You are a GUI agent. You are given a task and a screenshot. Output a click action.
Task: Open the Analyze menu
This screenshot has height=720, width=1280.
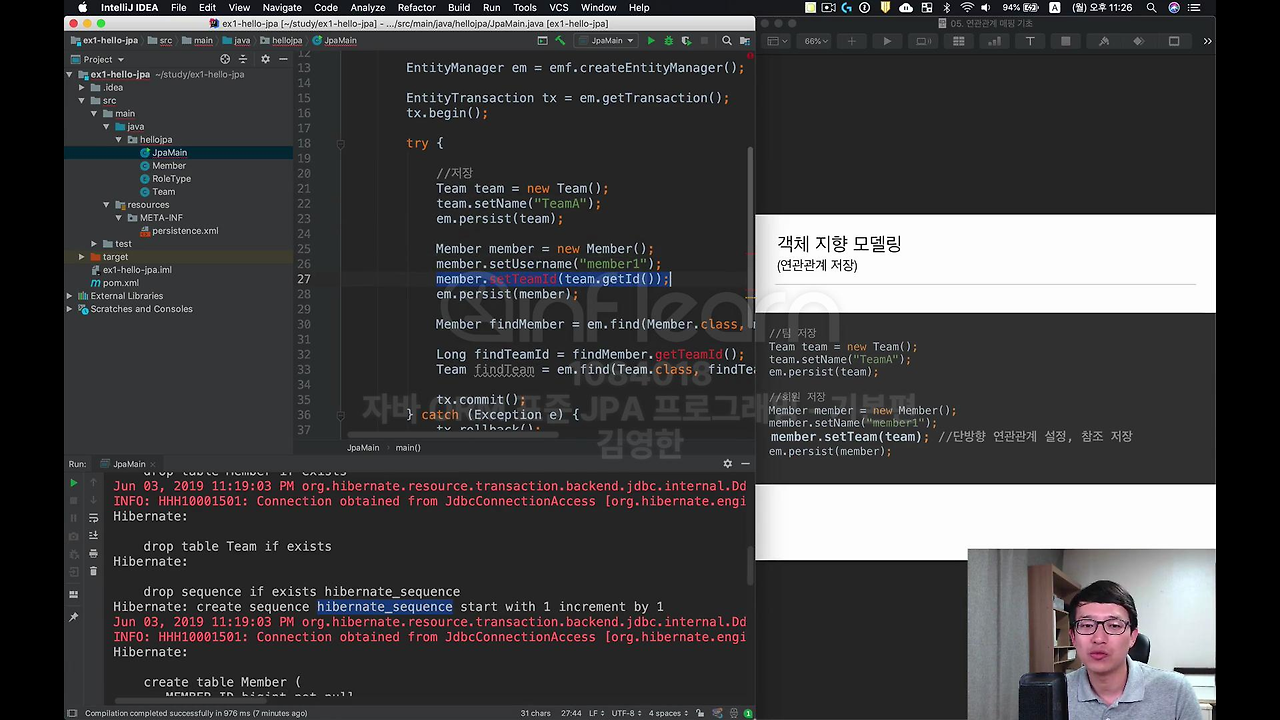tap(368, 7)
